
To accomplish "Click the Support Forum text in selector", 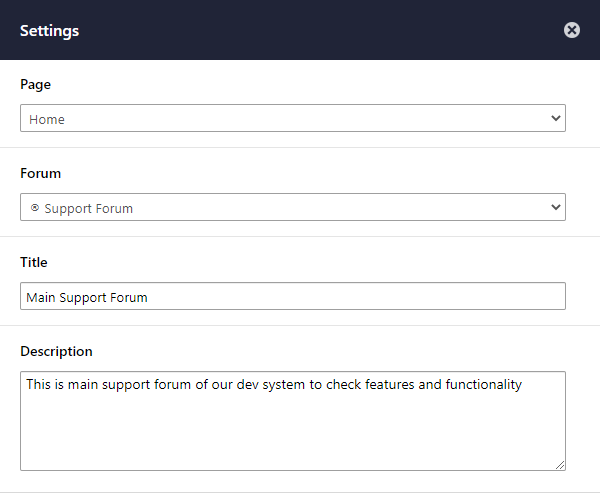I will (88, 209).
